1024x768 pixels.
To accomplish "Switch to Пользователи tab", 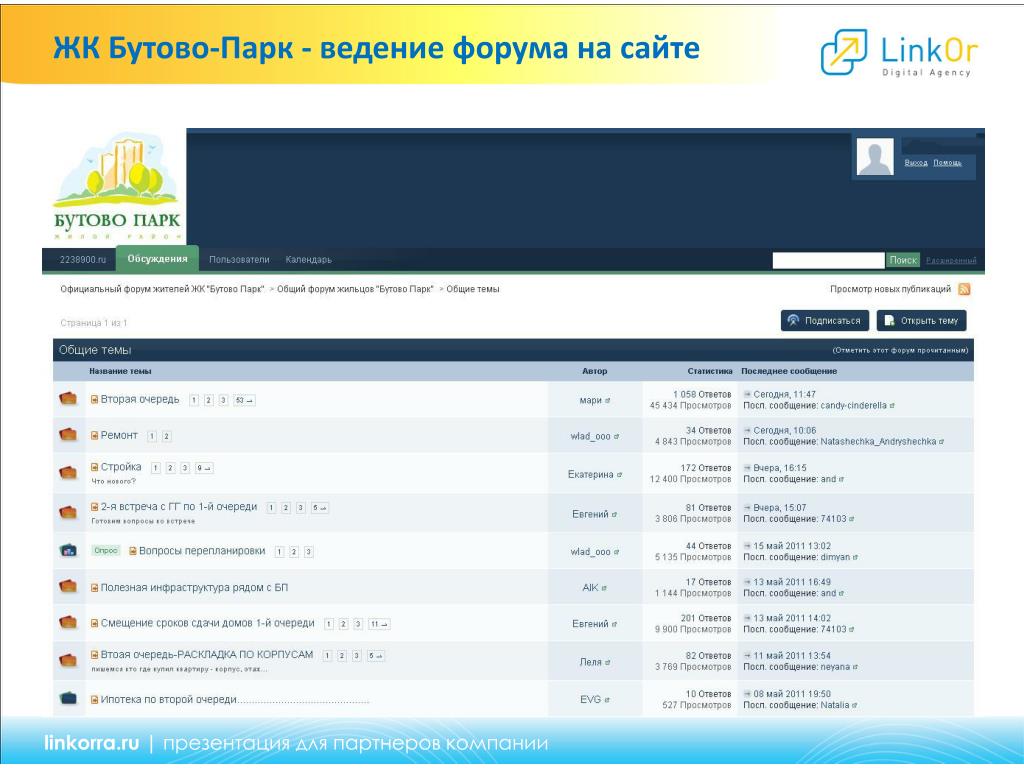I will click(x=239, y=259).
